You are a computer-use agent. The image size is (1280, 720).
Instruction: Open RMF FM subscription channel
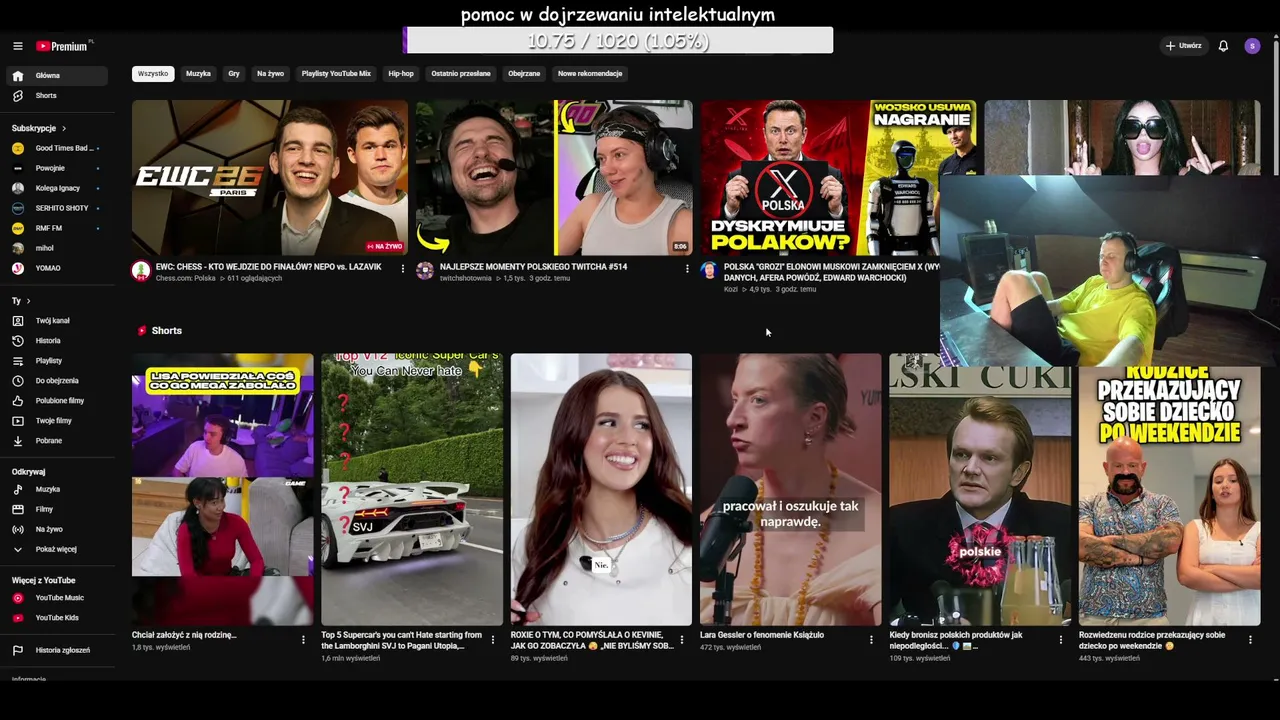point(57,229)
